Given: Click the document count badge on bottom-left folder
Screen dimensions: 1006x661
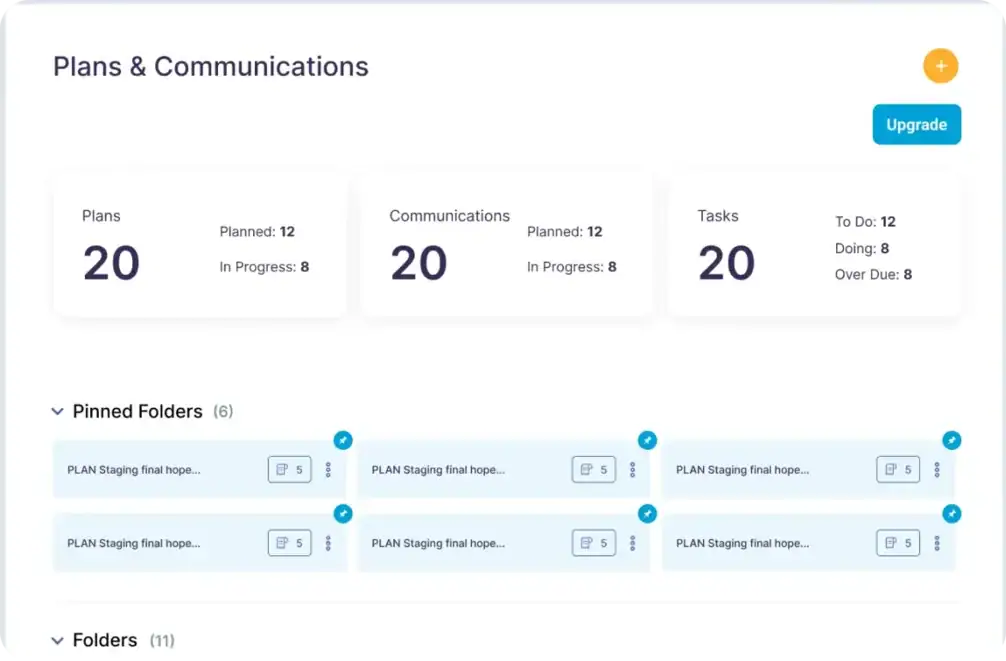Looking at the screenshot, I should click(x=289, y=543).
